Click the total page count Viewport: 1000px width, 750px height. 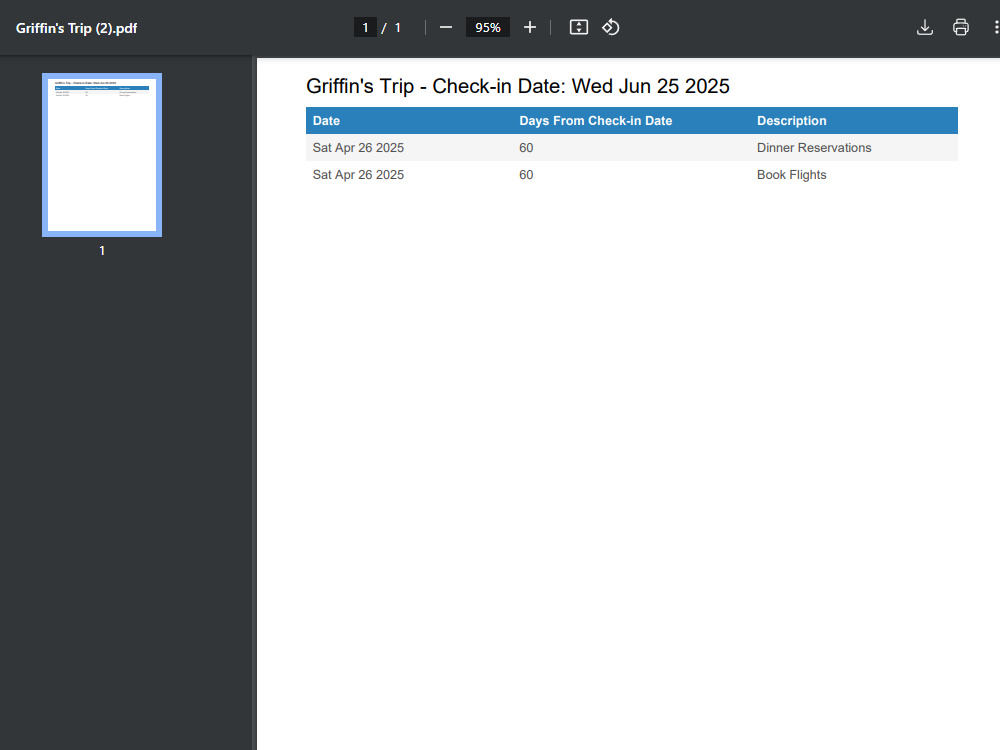coord(398,27)
